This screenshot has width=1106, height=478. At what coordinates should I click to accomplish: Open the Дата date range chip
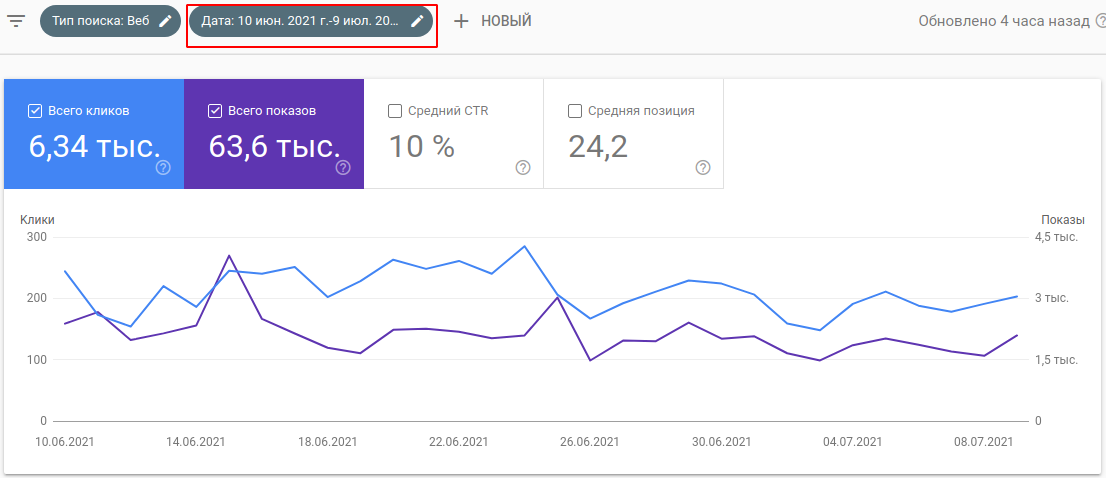click(300, 21)
